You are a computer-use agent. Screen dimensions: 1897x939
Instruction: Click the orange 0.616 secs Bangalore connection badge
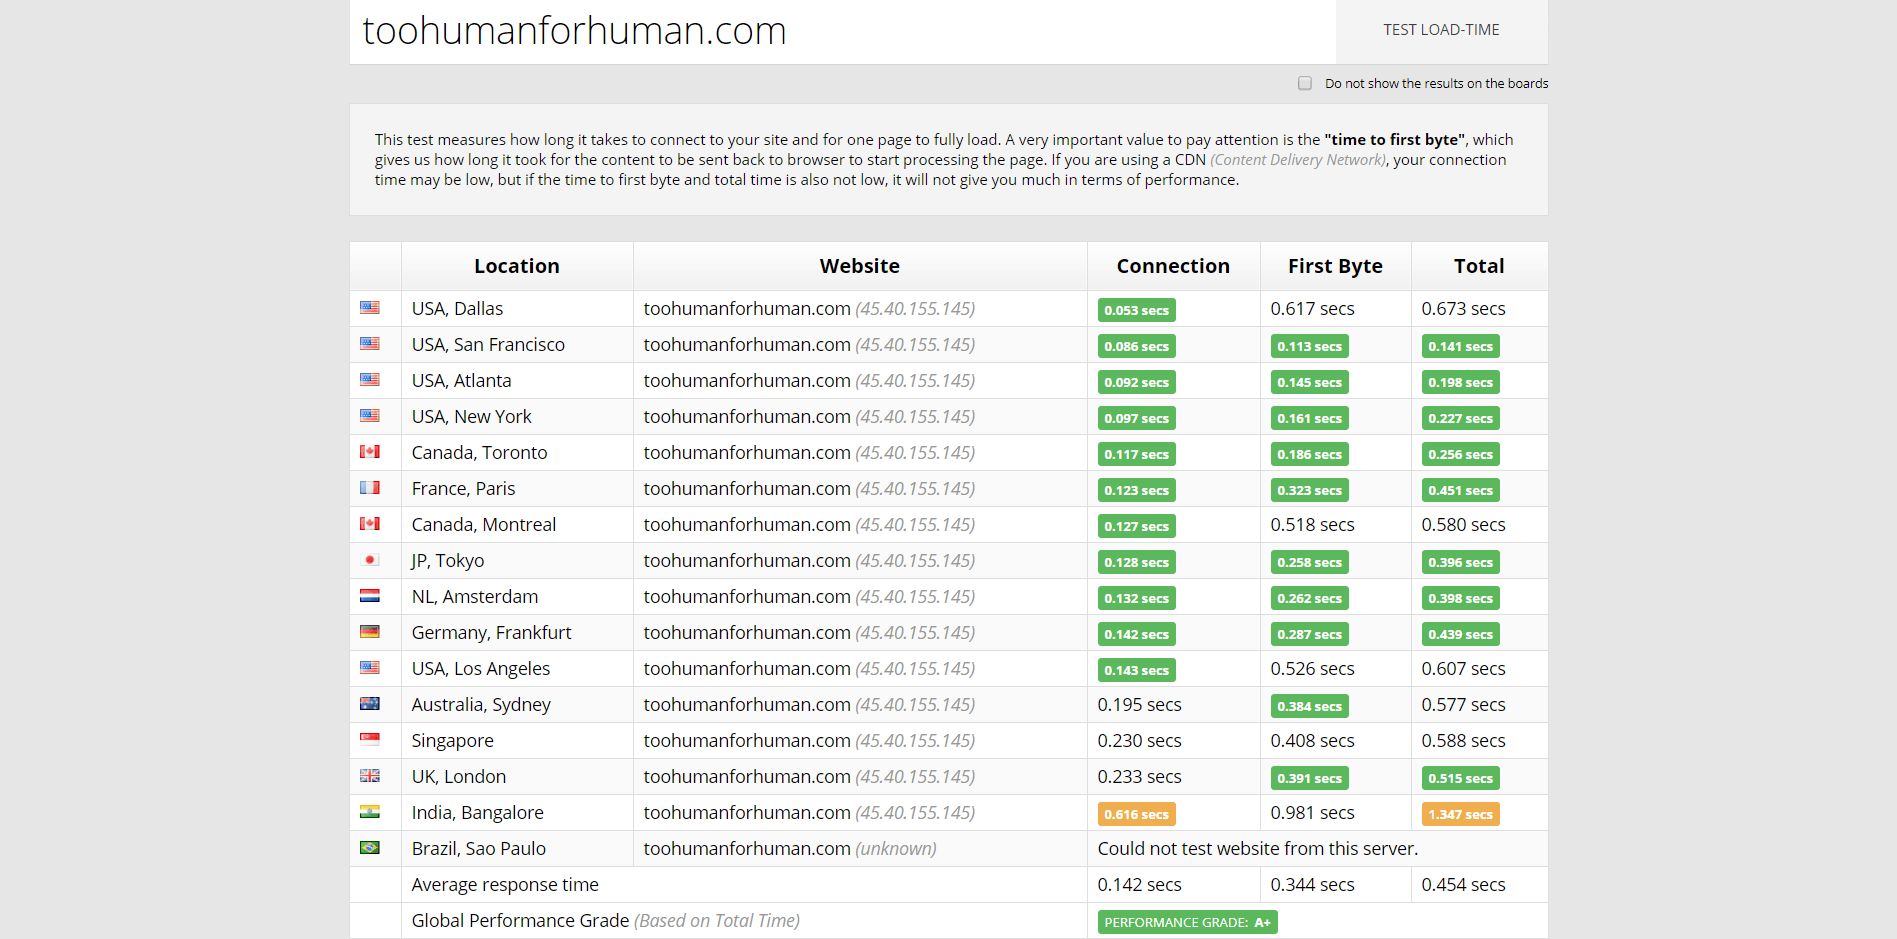pos(1136,814)
